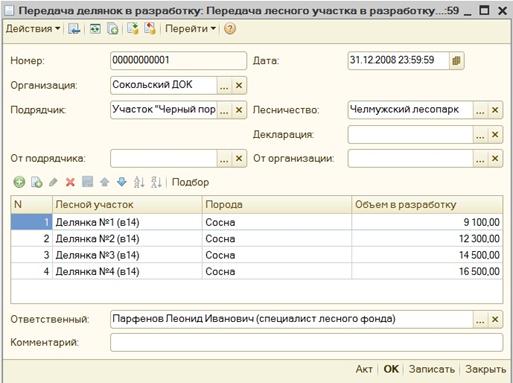Clear the Организация field
Viewport: 513px width, 383px height.
point(239,86)
